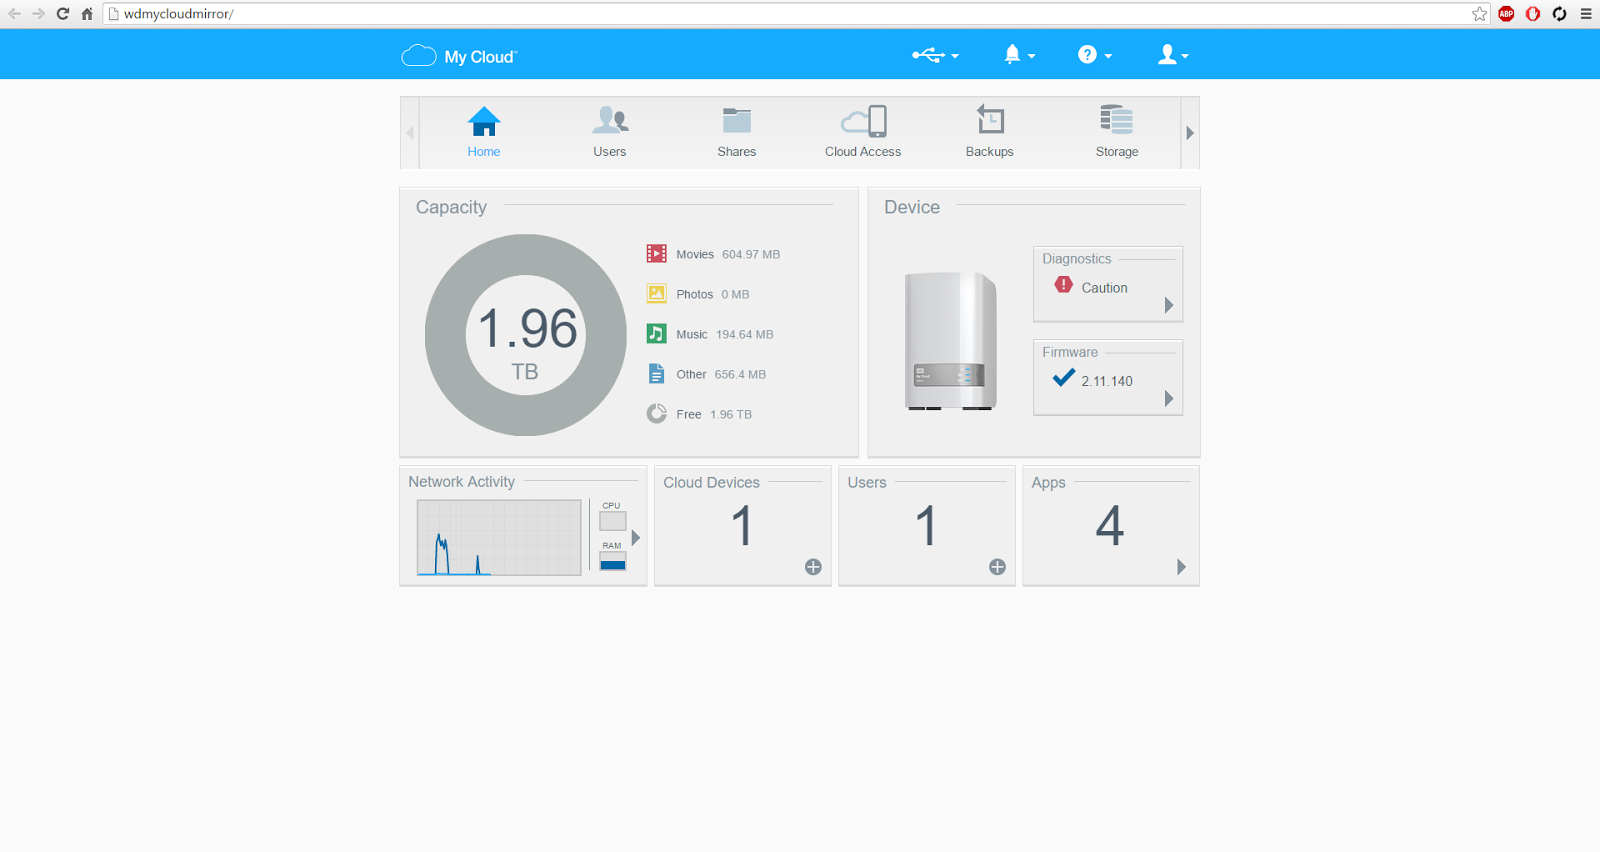Click the browser back button
The width and height of the screenshot is (1600, 852).
[x=14, y=14]
